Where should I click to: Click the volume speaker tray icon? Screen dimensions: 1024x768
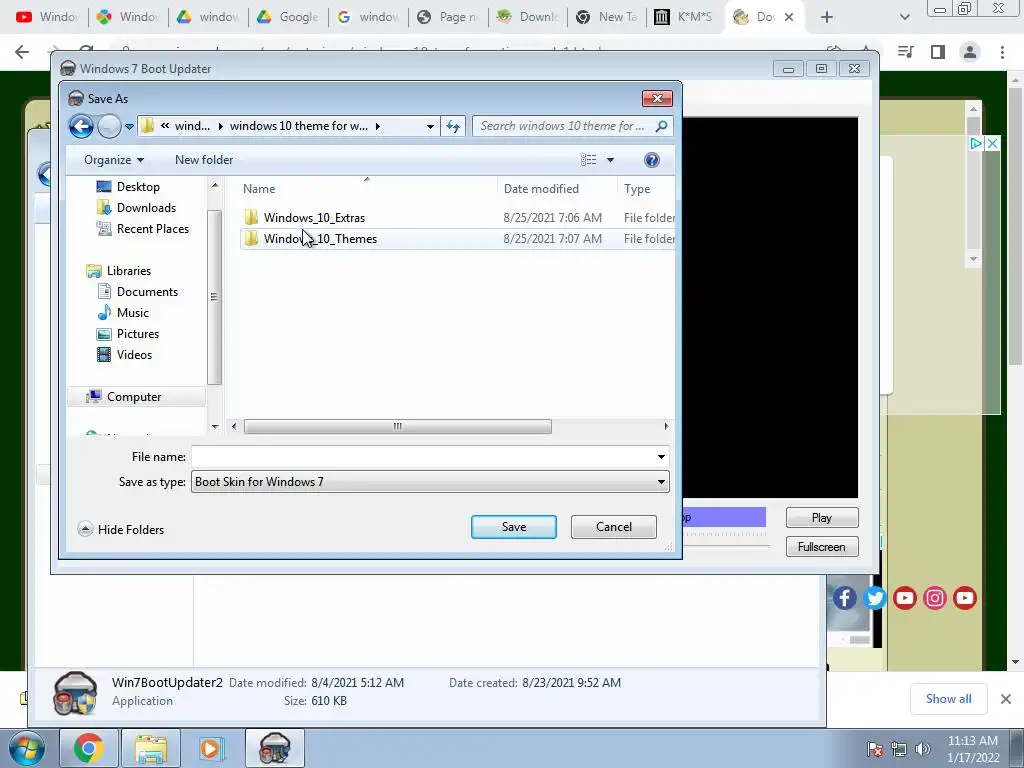[923, 748]
